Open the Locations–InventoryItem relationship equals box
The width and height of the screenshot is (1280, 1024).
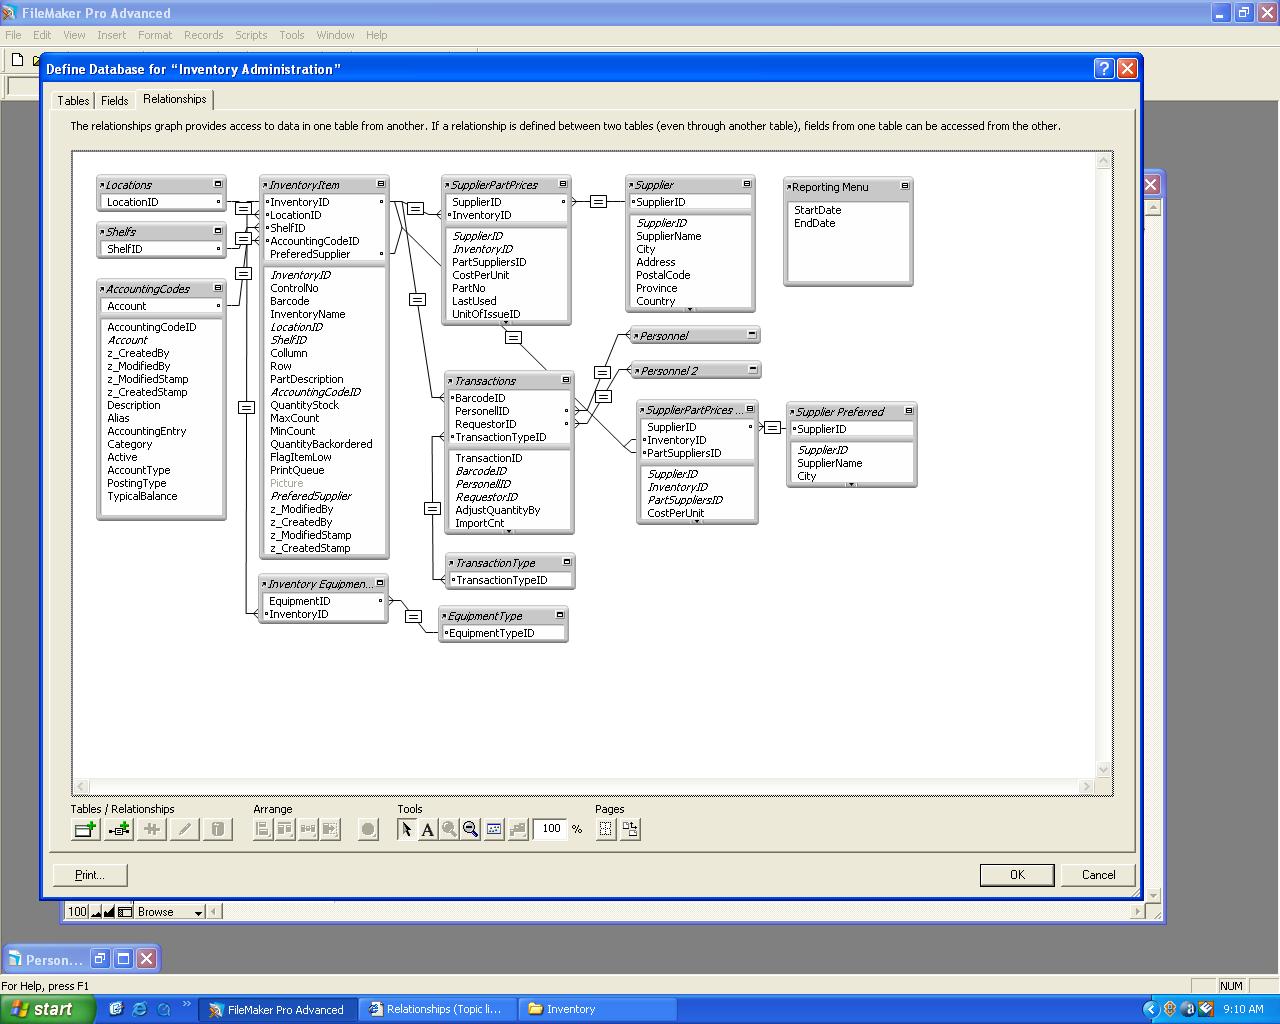point(243,208)
